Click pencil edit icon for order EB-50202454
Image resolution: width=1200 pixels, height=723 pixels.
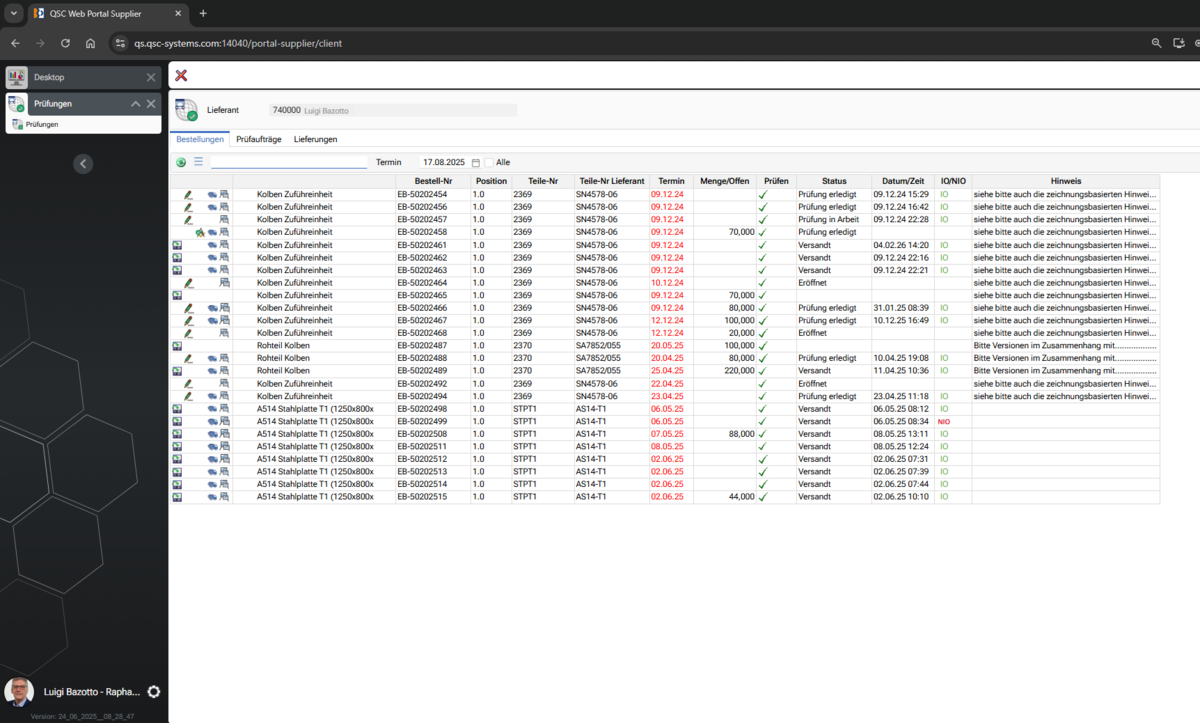click(x=188, y=194)
